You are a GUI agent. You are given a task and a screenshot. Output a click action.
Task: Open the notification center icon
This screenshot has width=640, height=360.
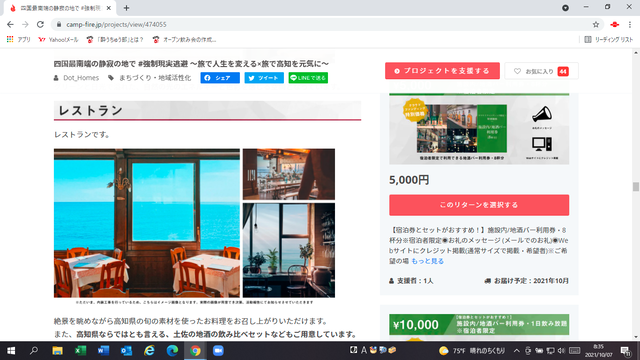coord(626,351)
